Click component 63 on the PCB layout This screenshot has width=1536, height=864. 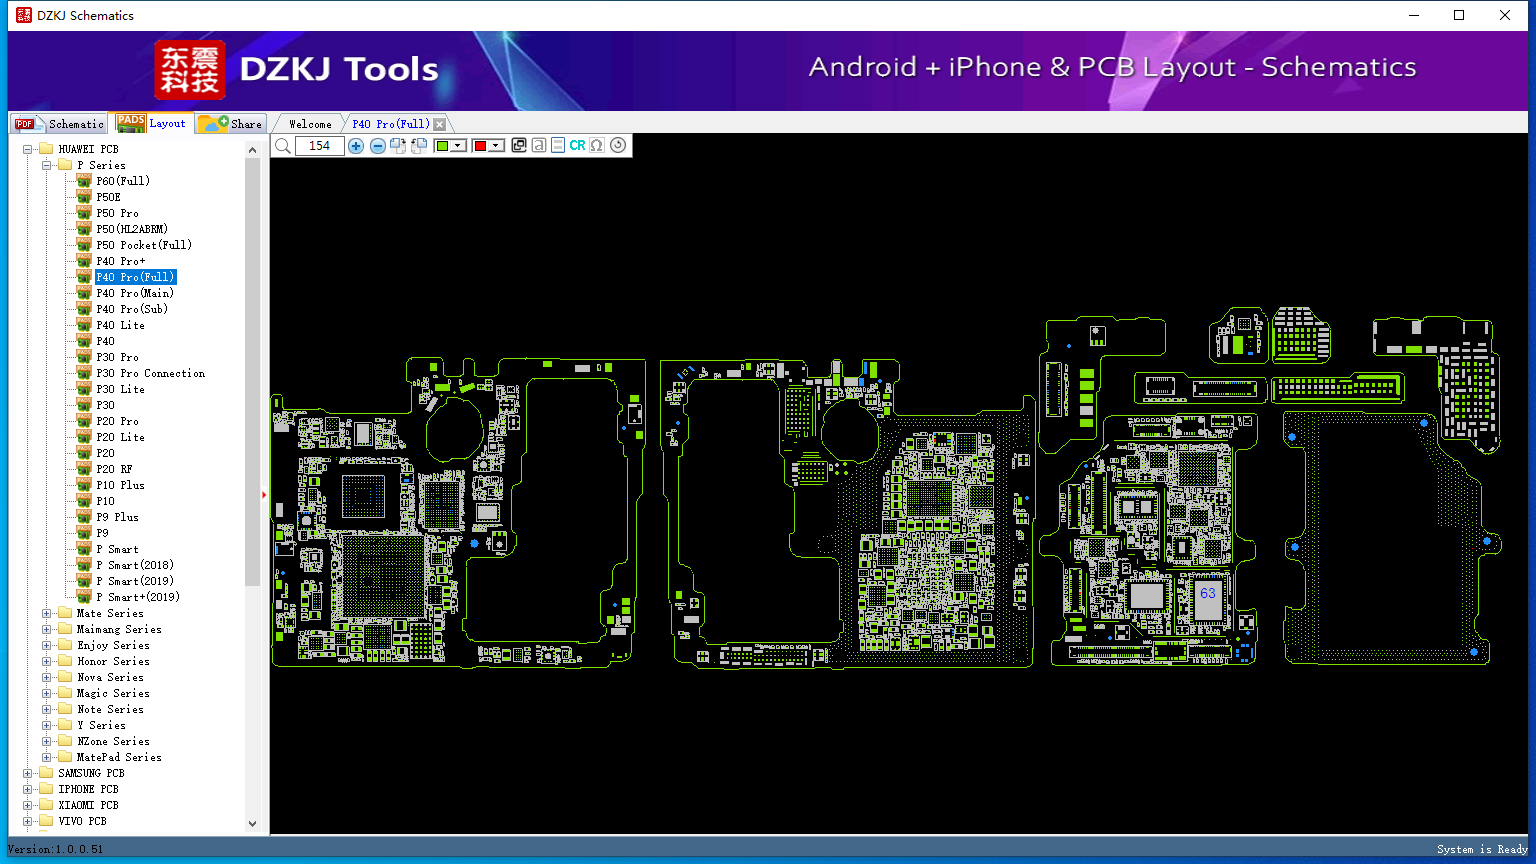(x=1208, y=594)
